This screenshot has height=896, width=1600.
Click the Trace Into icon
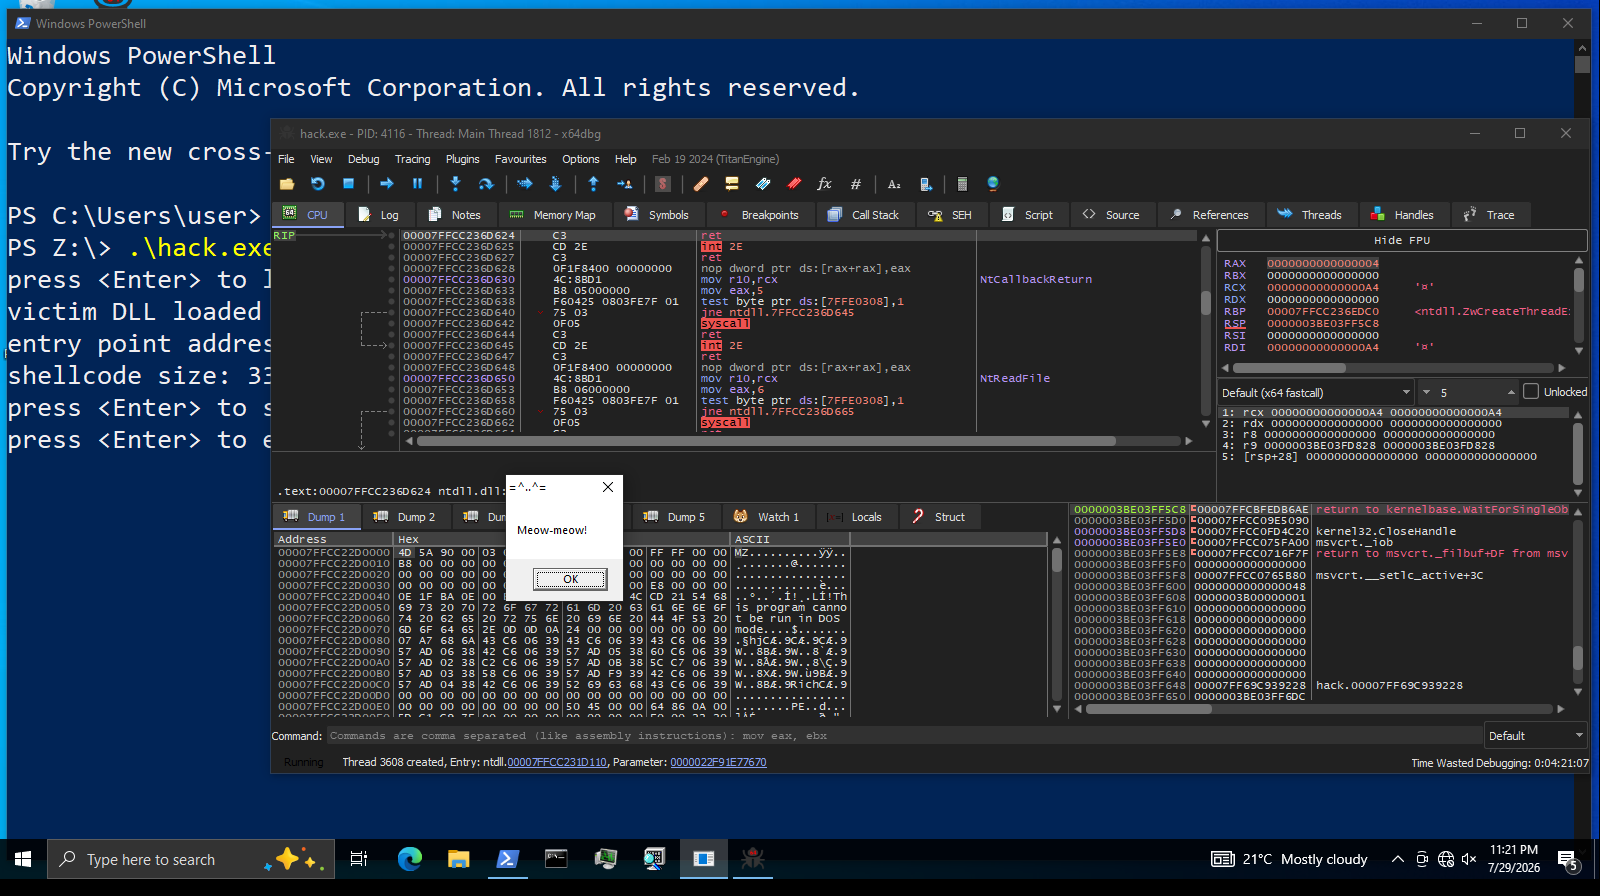[525, 184]
